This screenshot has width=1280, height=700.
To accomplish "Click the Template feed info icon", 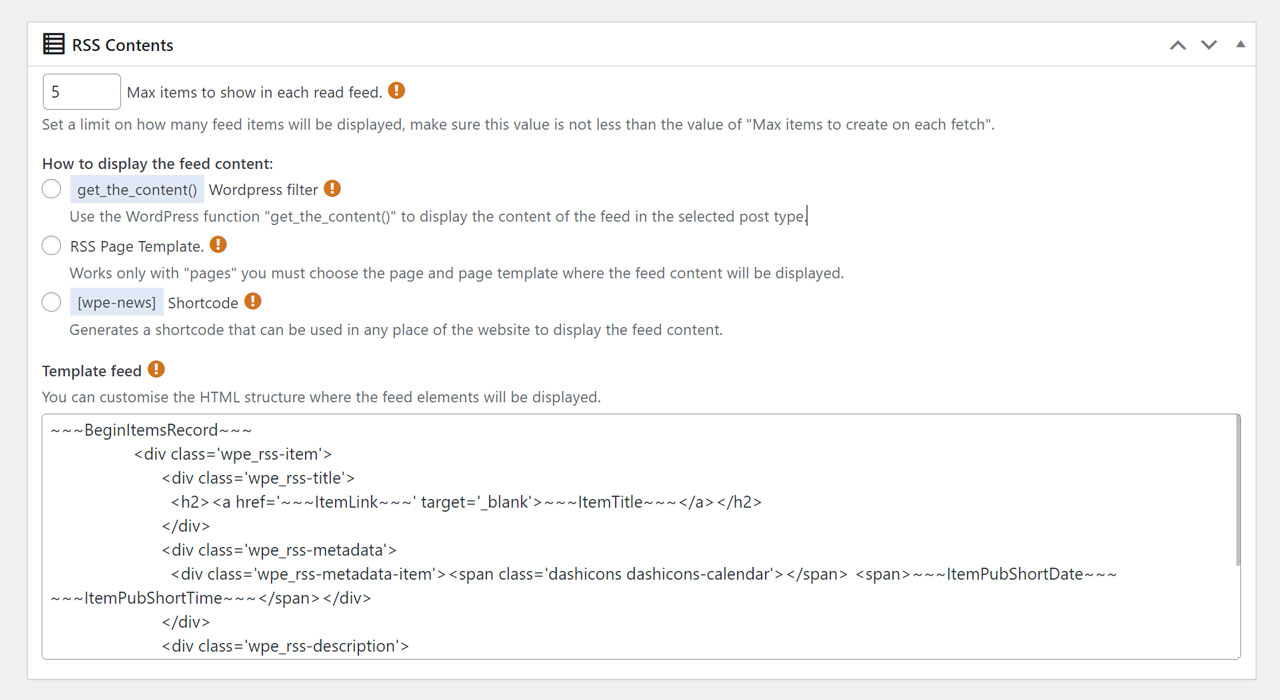I will point(156,369).
